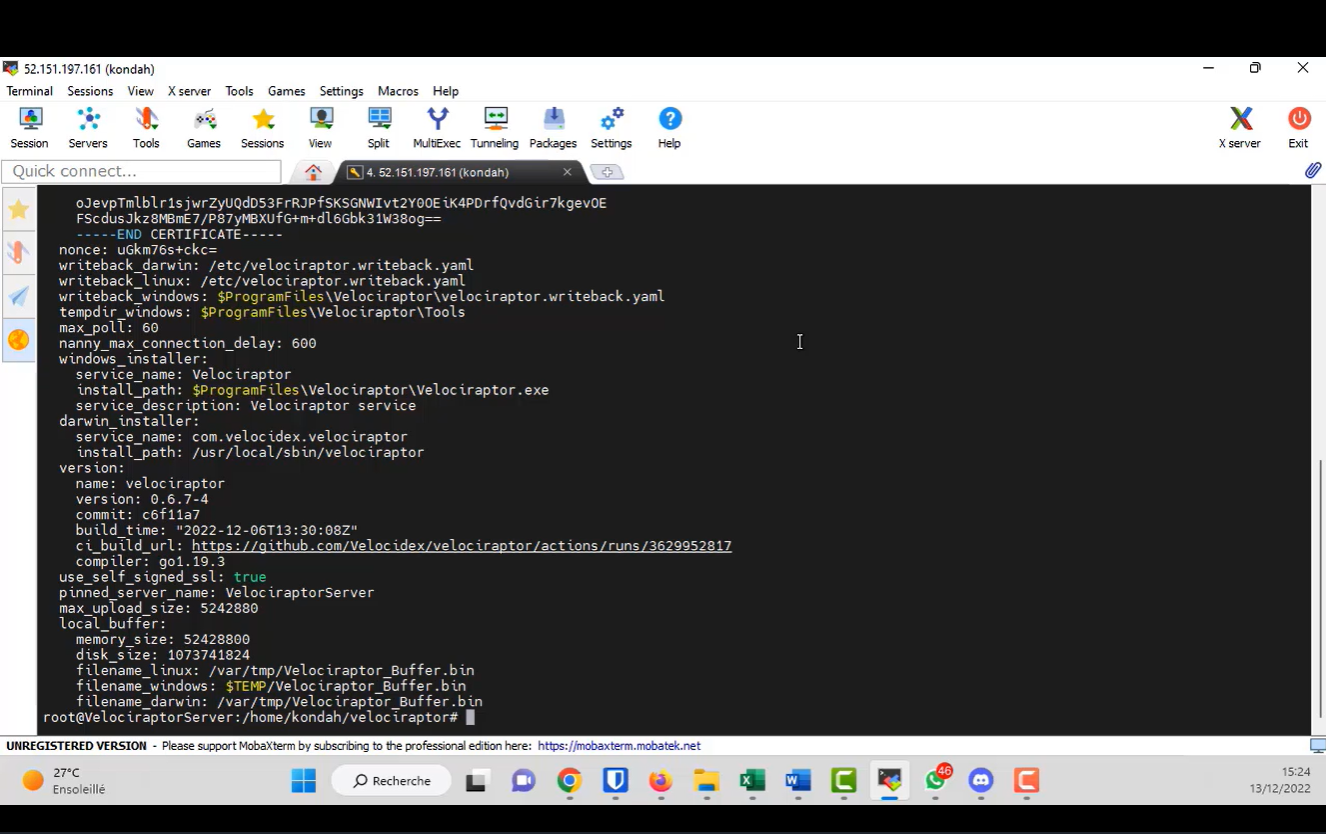Close the kondah session tab
This screenshot has height=834, width=1326.
567,172
